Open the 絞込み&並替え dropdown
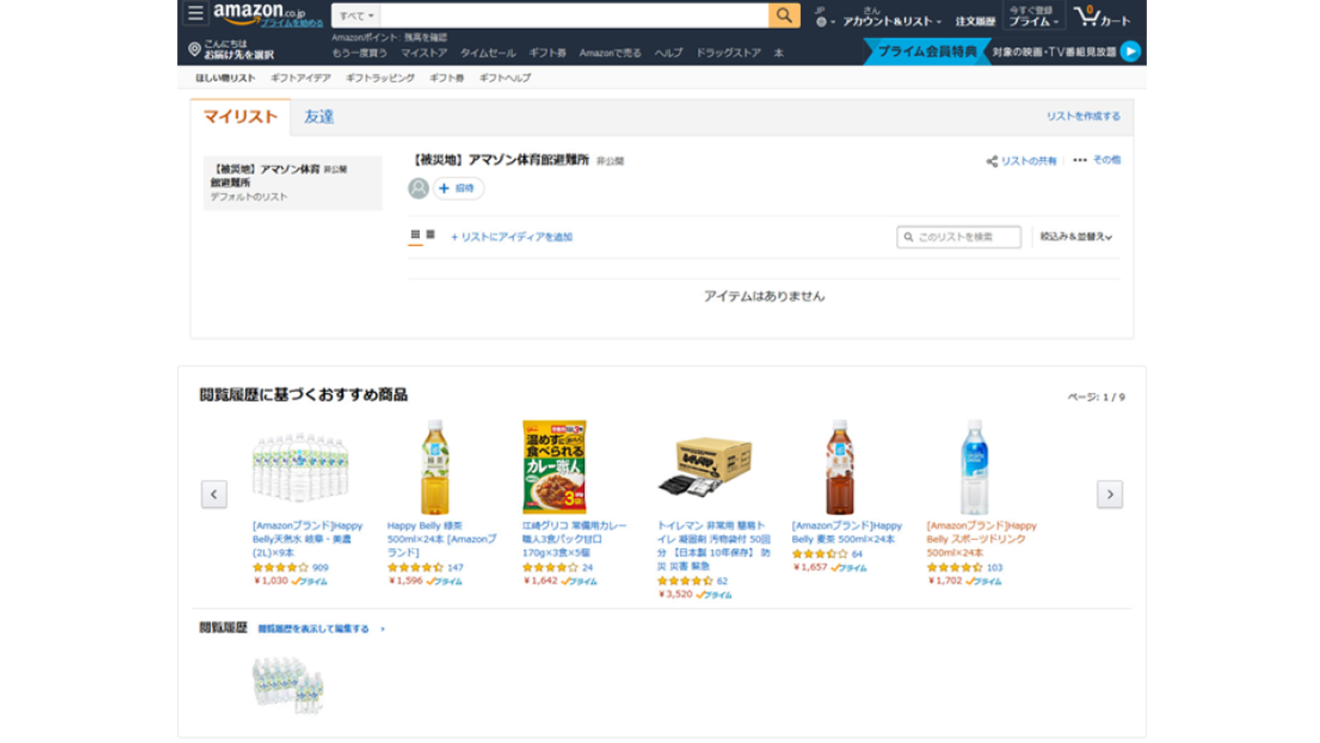The image size is (1320, 743). [1076, 237]
